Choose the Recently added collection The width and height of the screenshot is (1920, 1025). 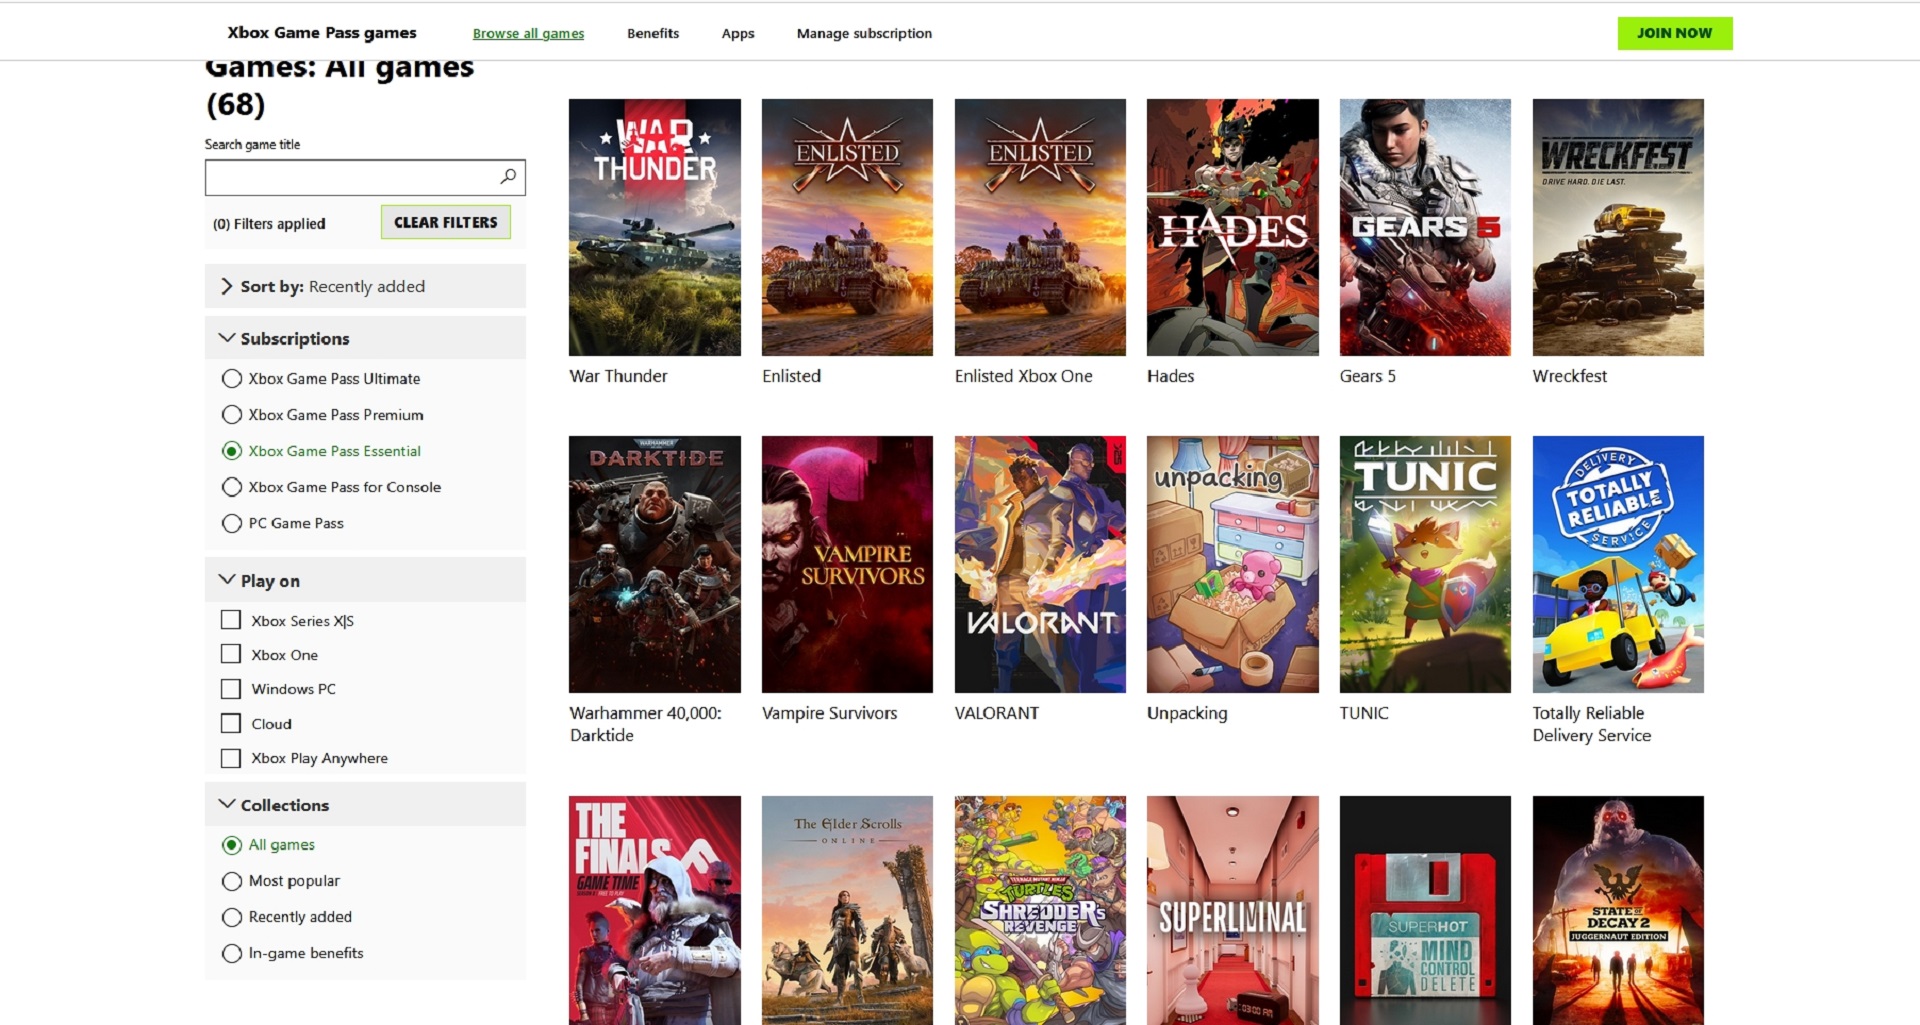click(232, 916)
